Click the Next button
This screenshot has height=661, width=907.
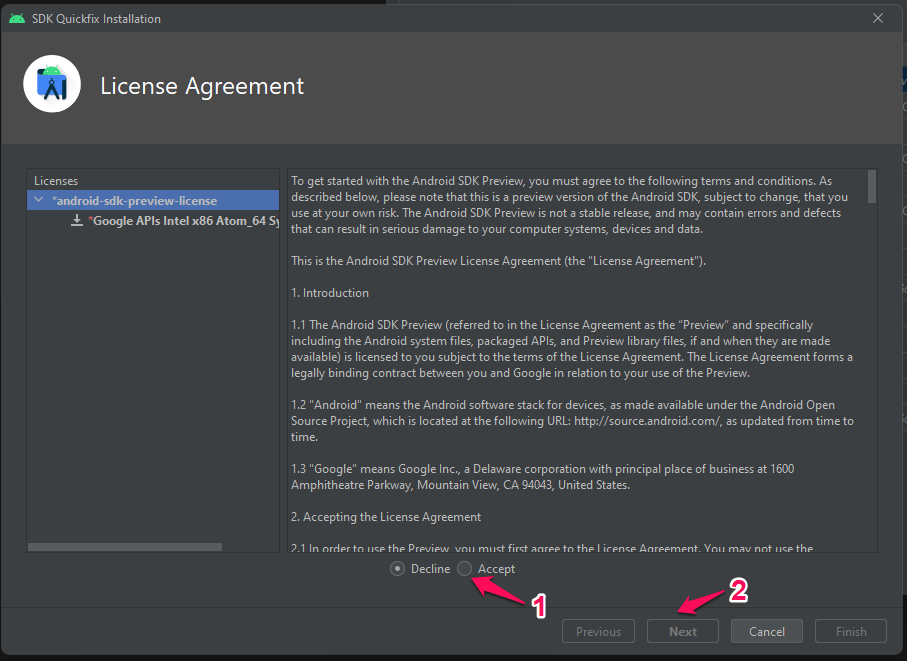pyautogui.click(x=683, y=632)
